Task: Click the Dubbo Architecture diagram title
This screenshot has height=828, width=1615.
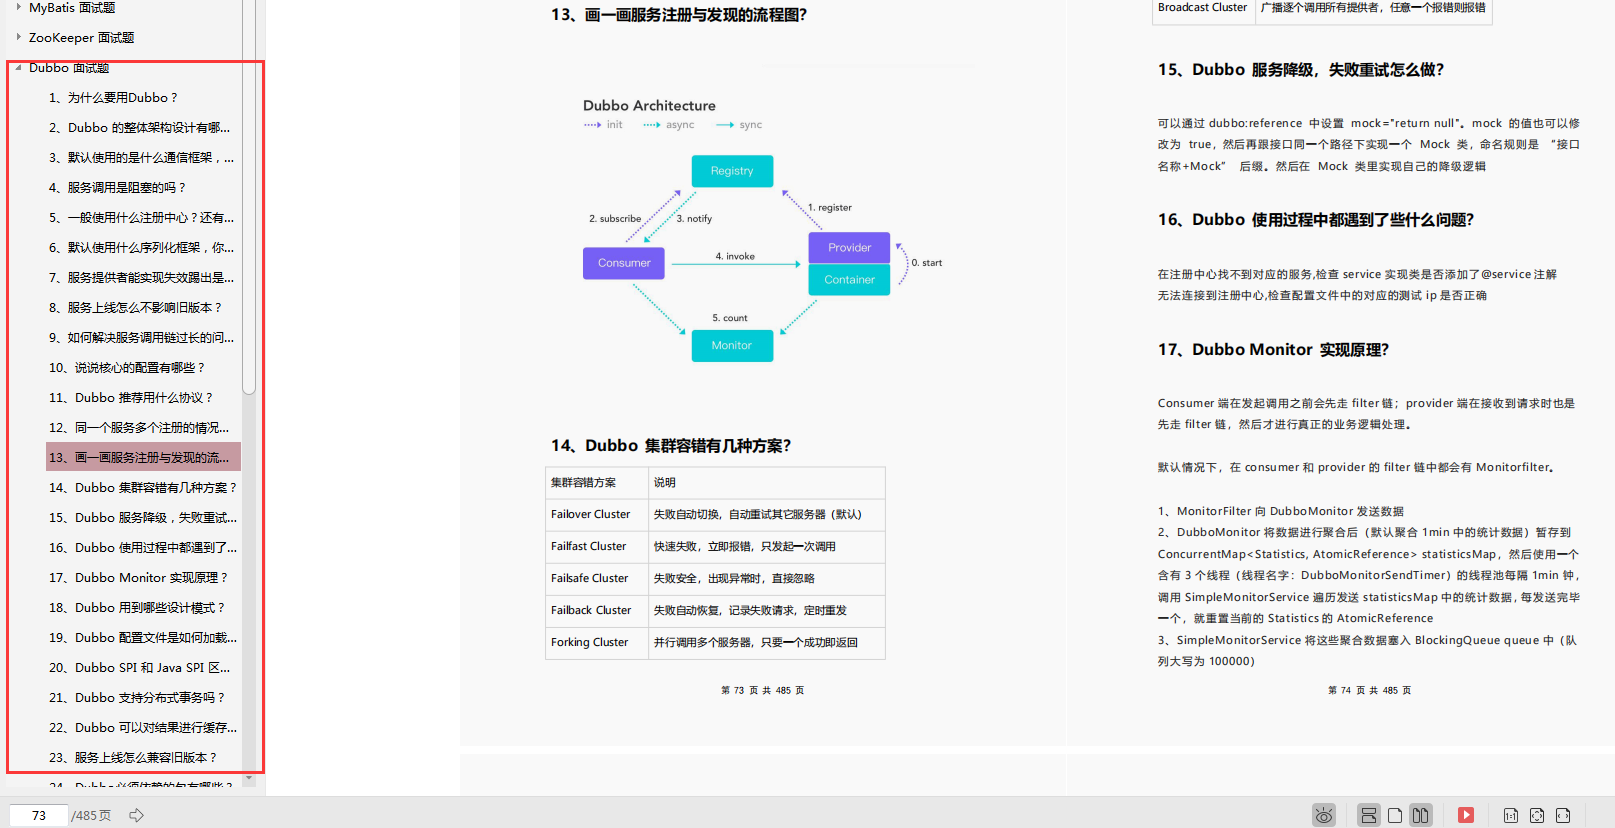Action: point(649,105)
